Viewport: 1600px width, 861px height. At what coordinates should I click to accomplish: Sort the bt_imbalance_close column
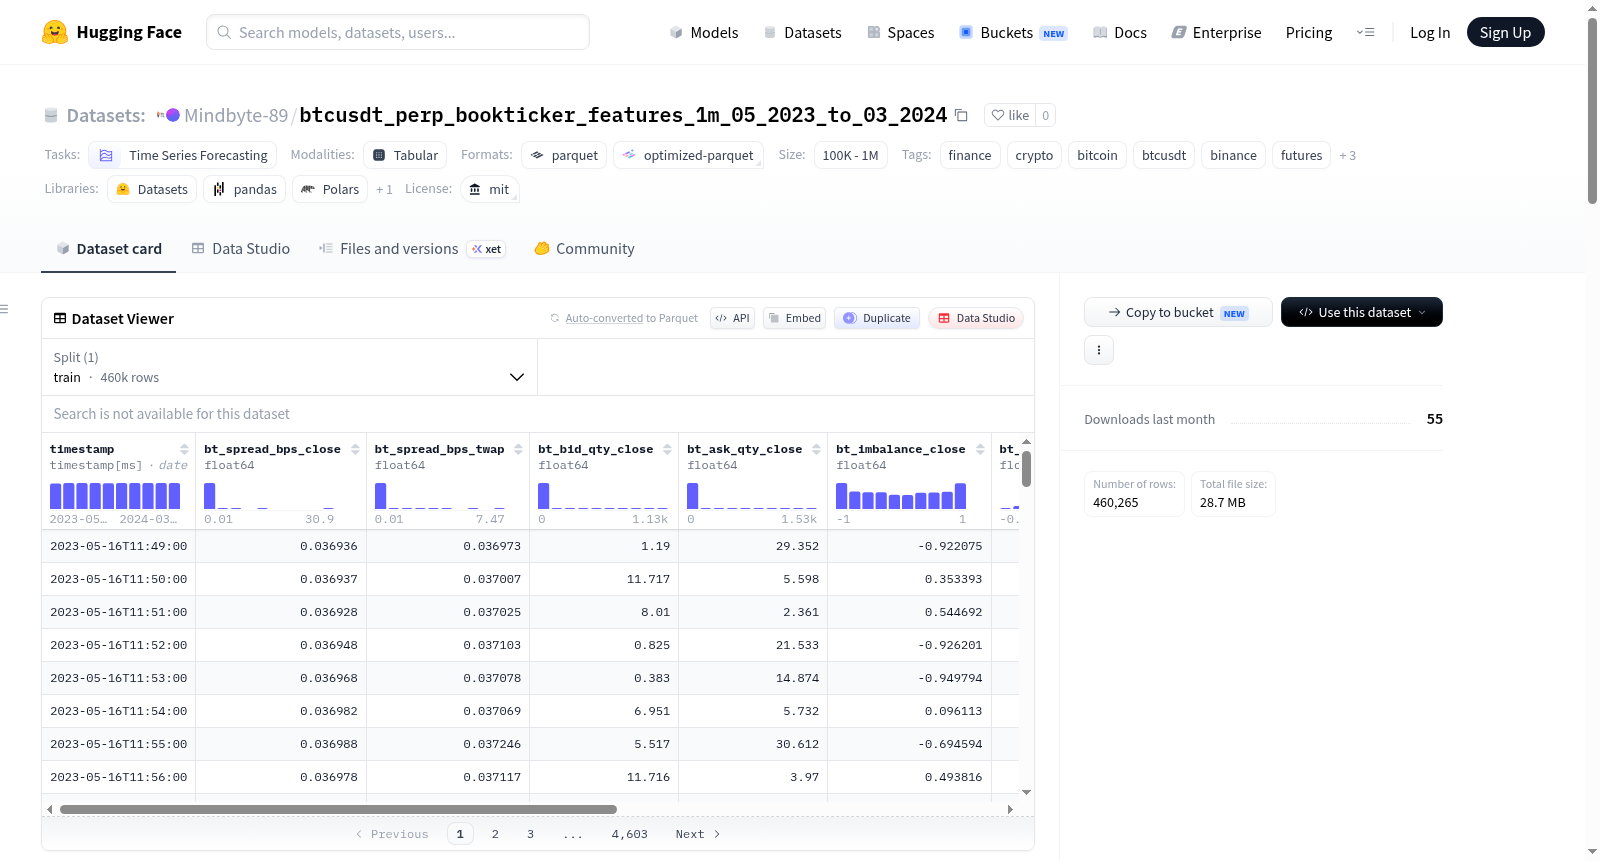tap(980, 449)
